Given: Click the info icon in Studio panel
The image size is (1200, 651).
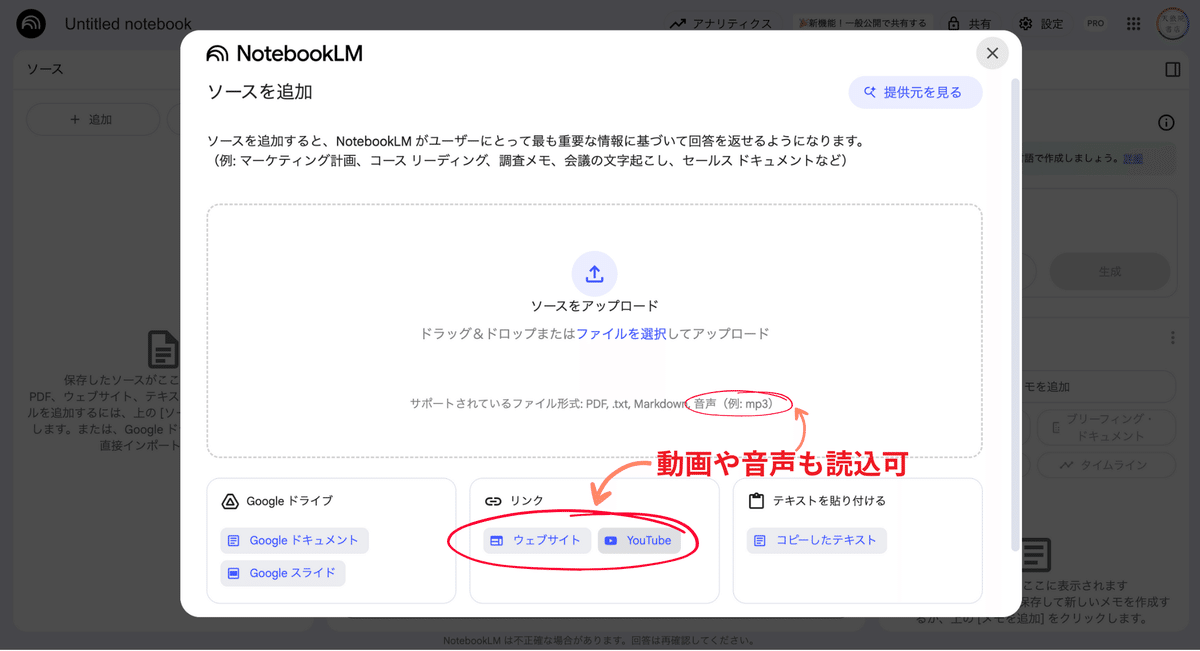Looking at the screenshot, I should (1166, 123).
